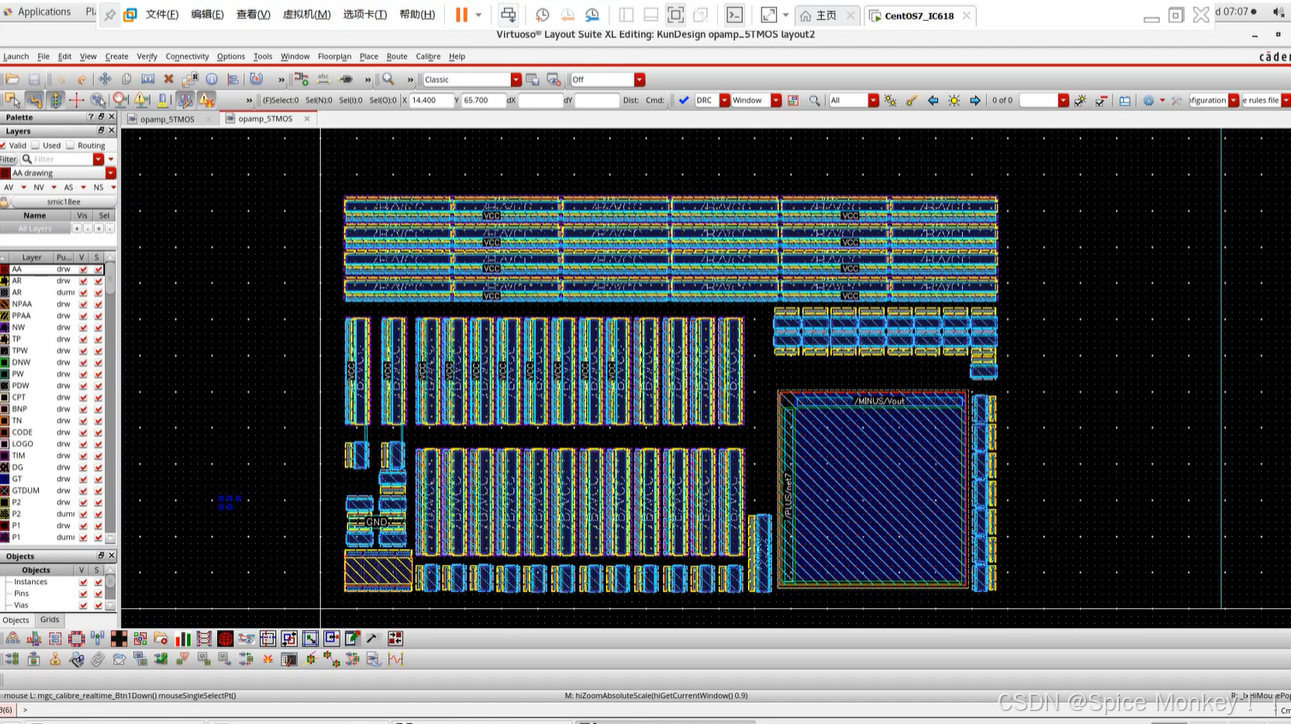Click the All Layers button

point(35,228)
